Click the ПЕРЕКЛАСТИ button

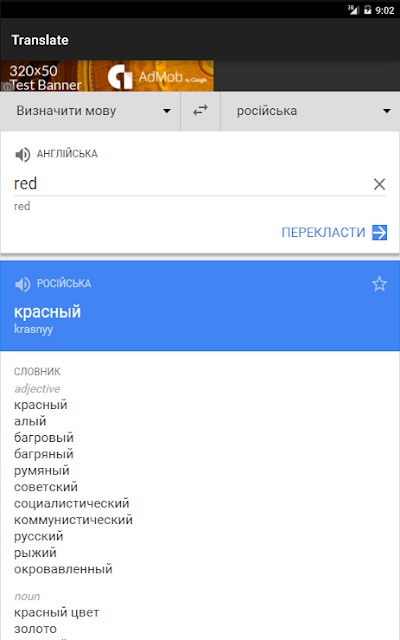coord(334,232)
